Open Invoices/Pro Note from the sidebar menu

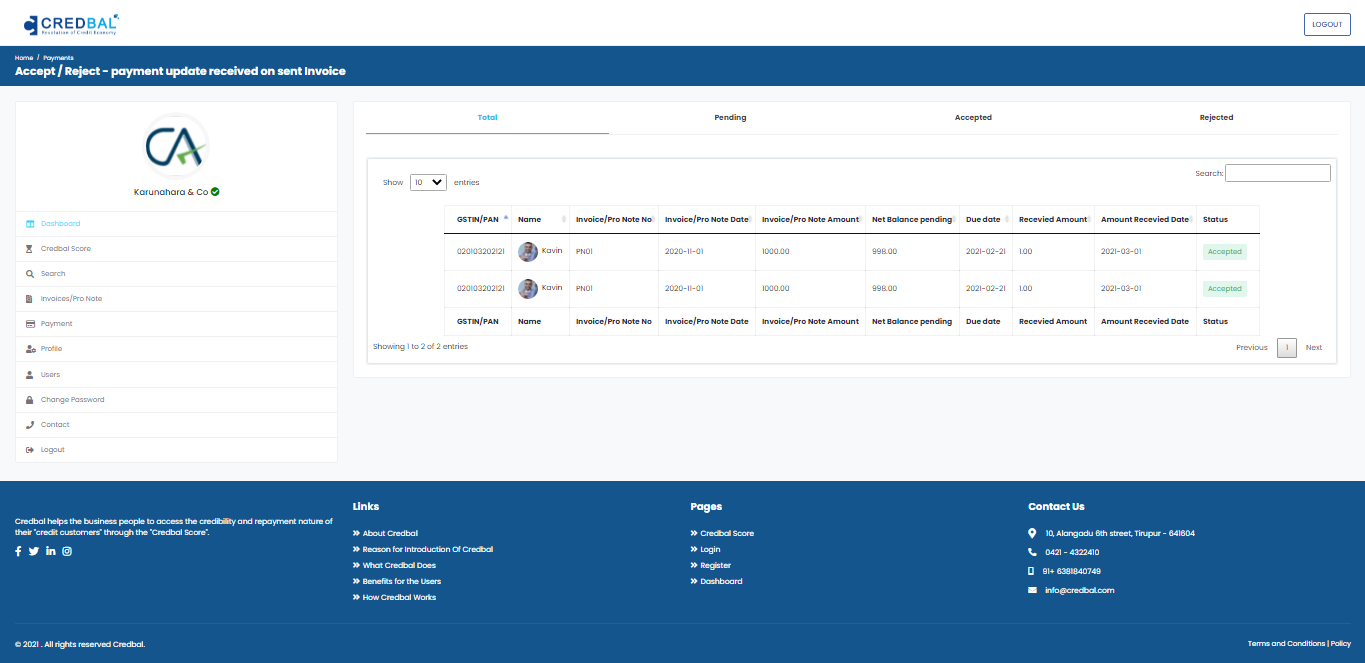point(176,299)
